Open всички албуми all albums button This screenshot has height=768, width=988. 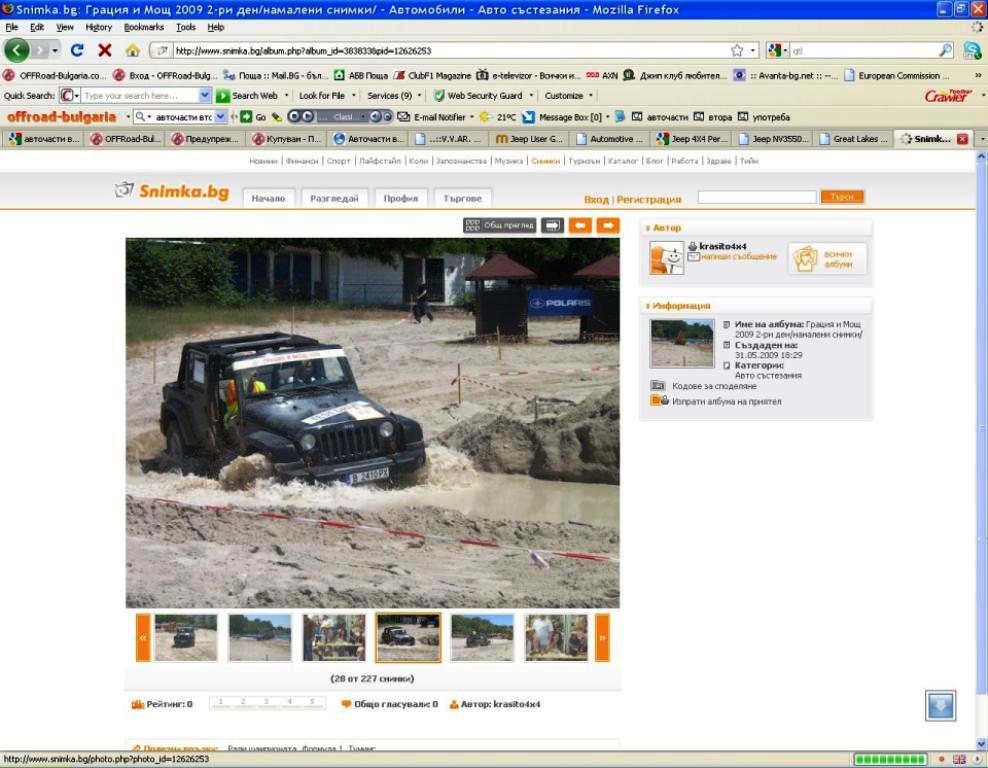click(x=827, y=259)
